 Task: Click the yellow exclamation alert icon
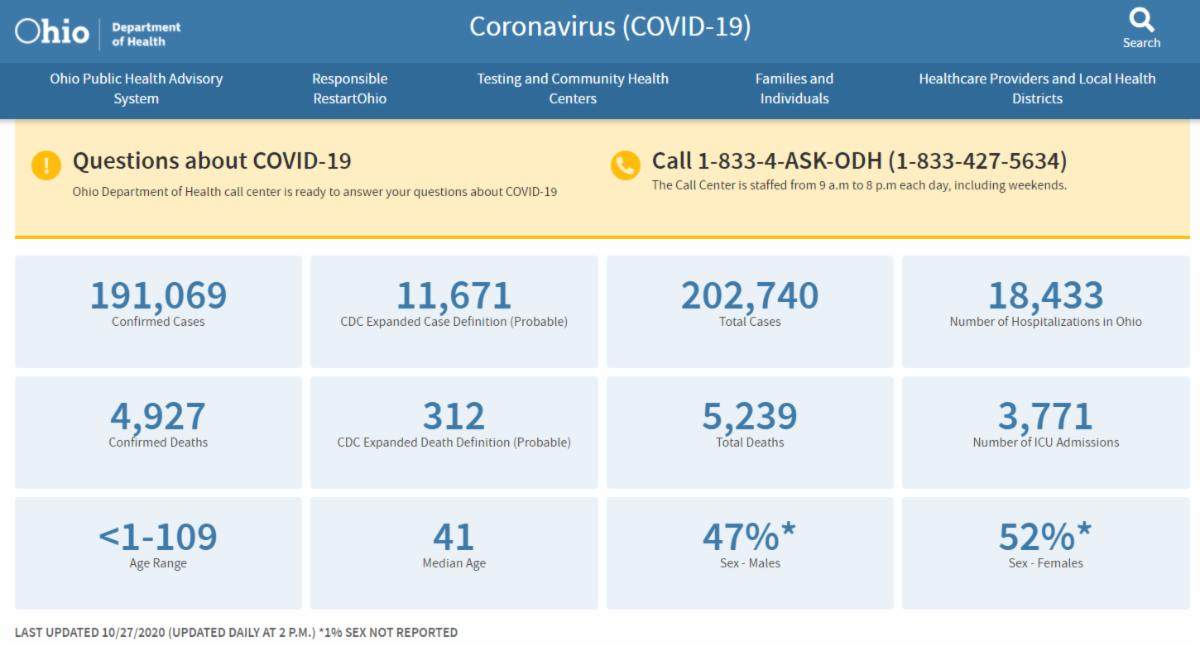point(46,165)
